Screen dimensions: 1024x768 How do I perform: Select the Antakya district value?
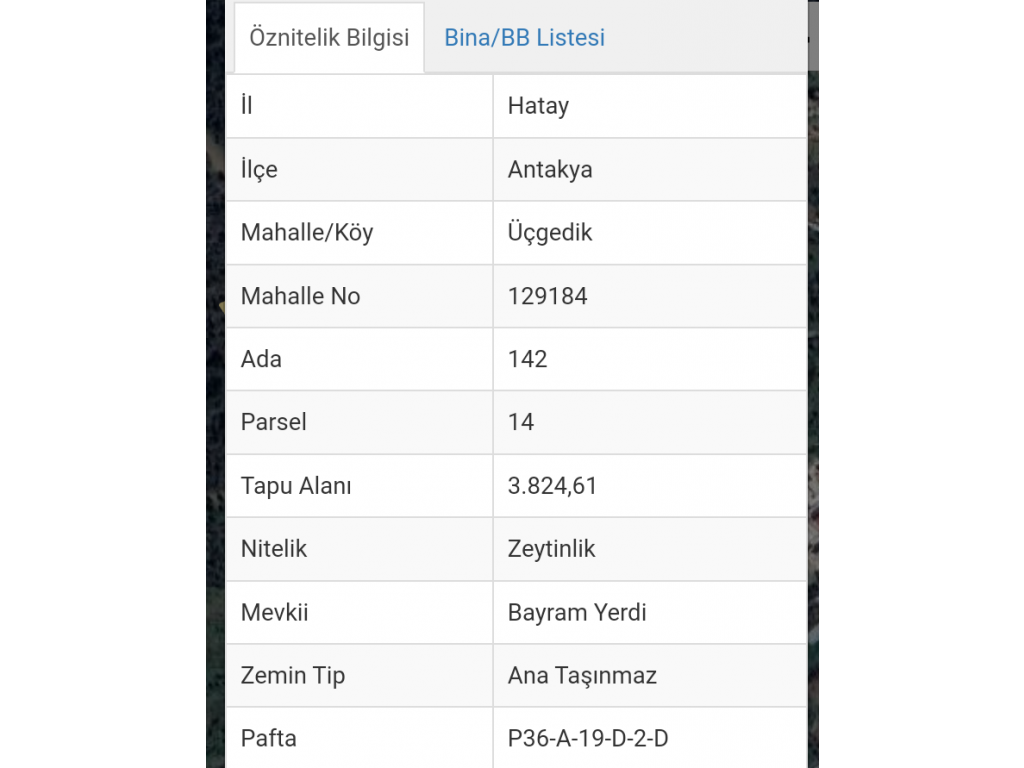click(550, 169)
